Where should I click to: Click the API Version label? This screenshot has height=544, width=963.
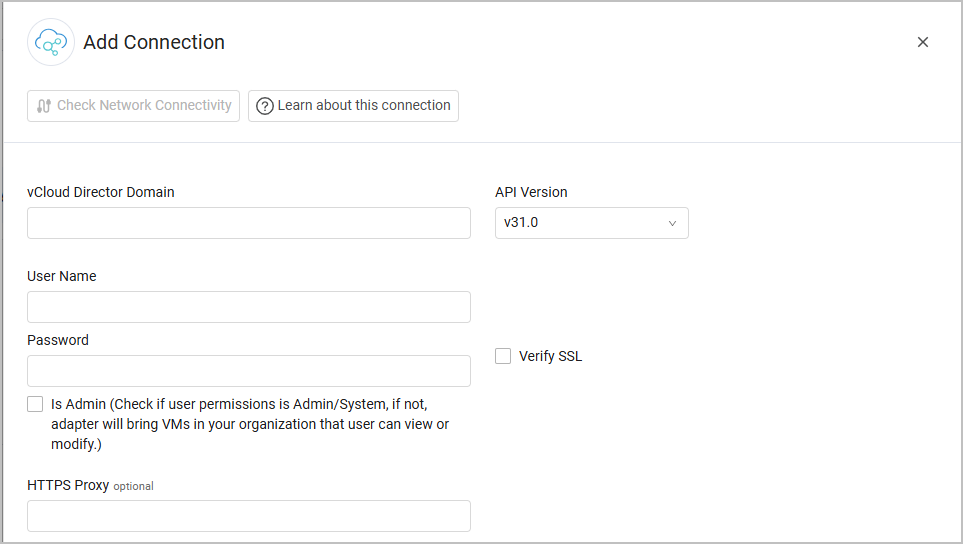point(531,192)
